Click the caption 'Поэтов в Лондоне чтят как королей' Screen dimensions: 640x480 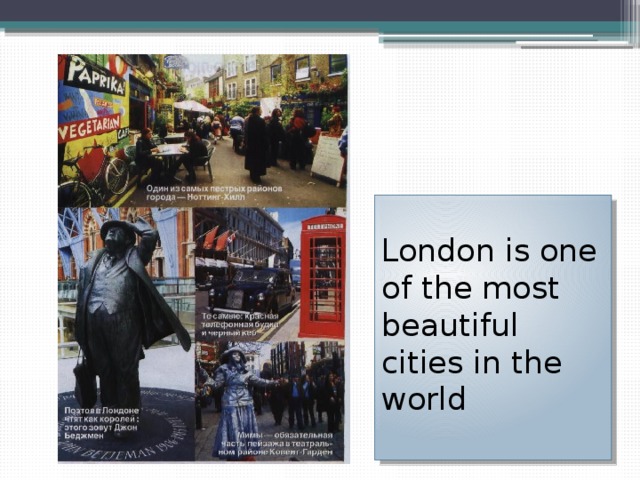(102, 423)
